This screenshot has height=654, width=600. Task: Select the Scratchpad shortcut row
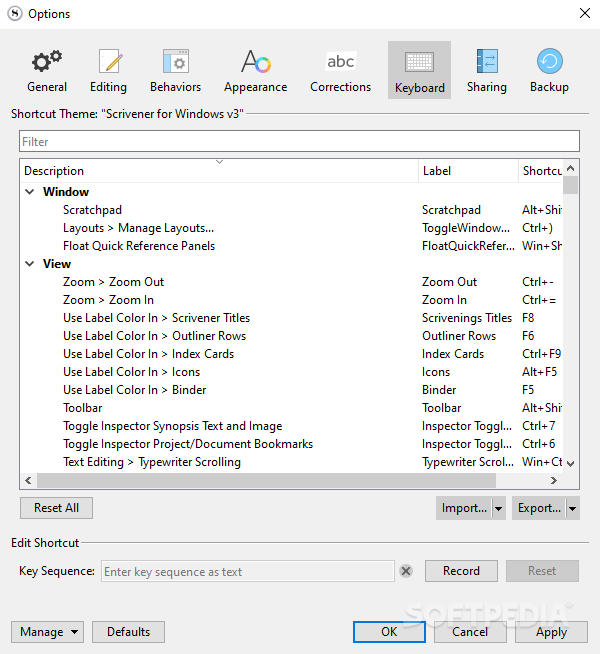click(291, 210)
